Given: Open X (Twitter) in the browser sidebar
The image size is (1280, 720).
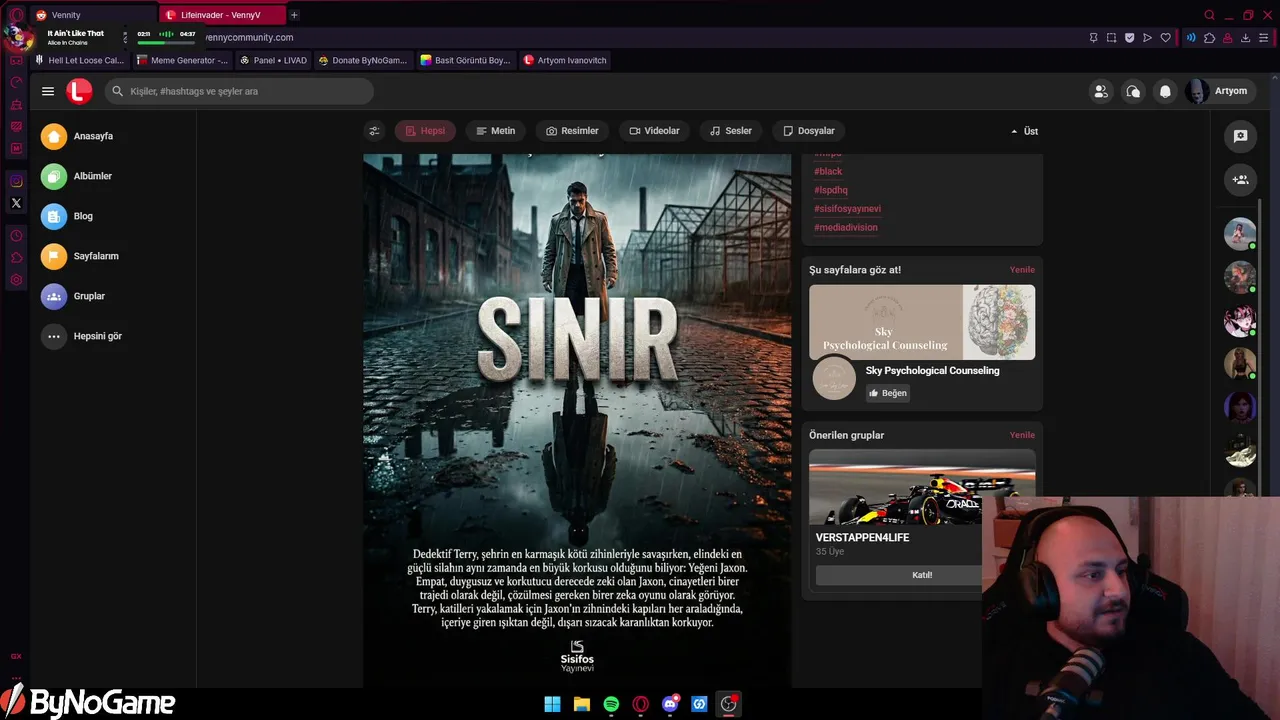Looking at the screenshot, I should point(16,203).
